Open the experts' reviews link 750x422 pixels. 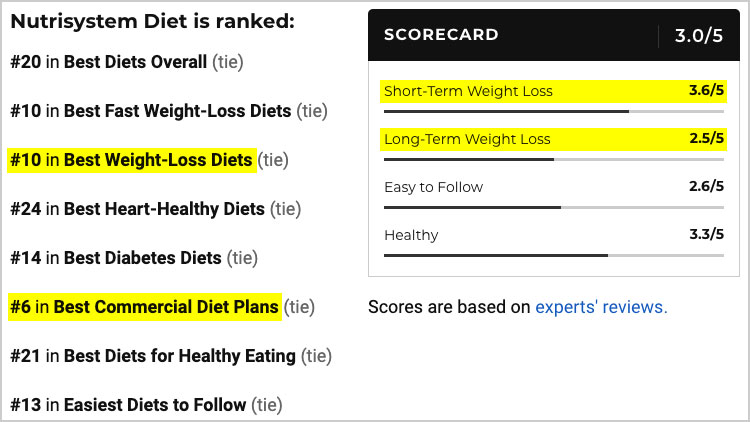[601, 307]
